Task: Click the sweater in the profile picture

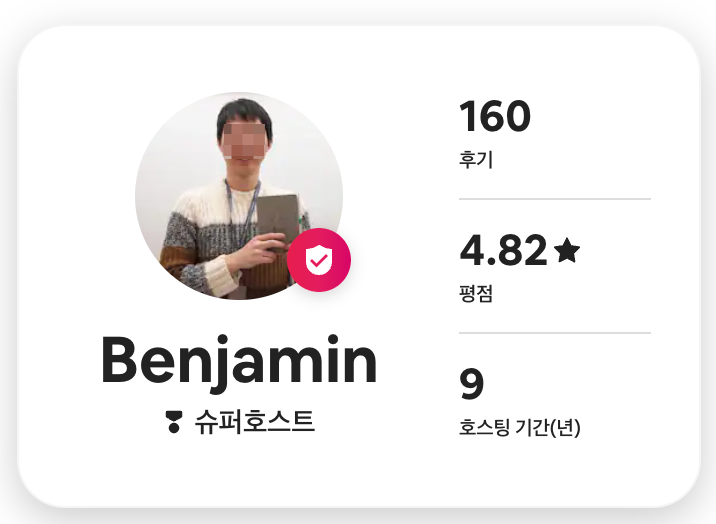Action: pyautogui.click(x=199, y=237)
